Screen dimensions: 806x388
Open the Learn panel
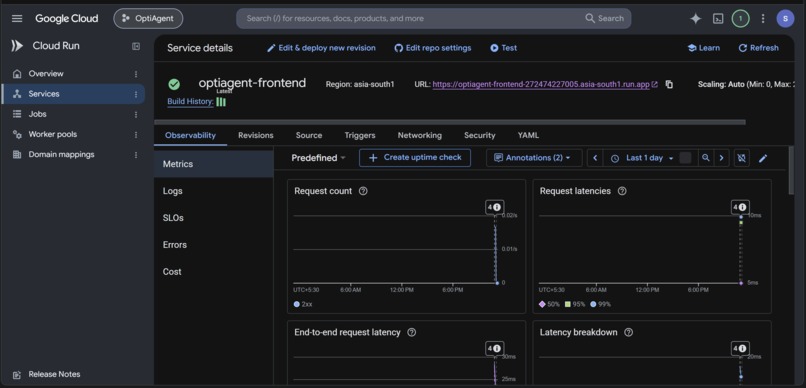tap(703, 48)
